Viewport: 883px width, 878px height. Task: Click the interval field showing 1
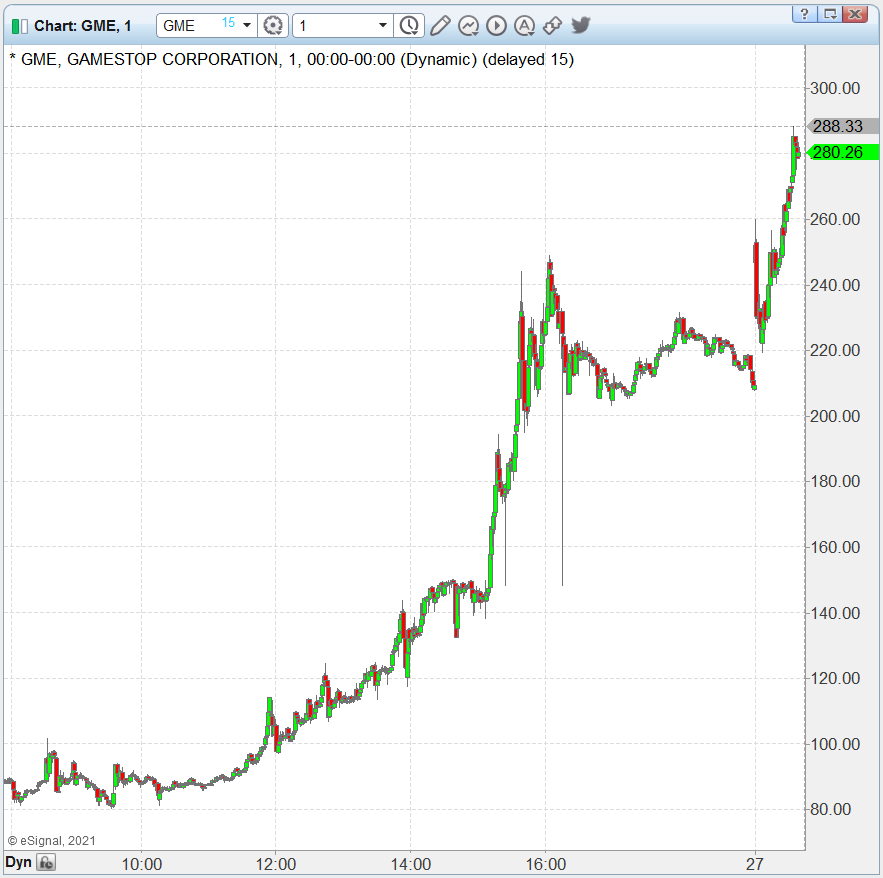(x=342, y=25)
